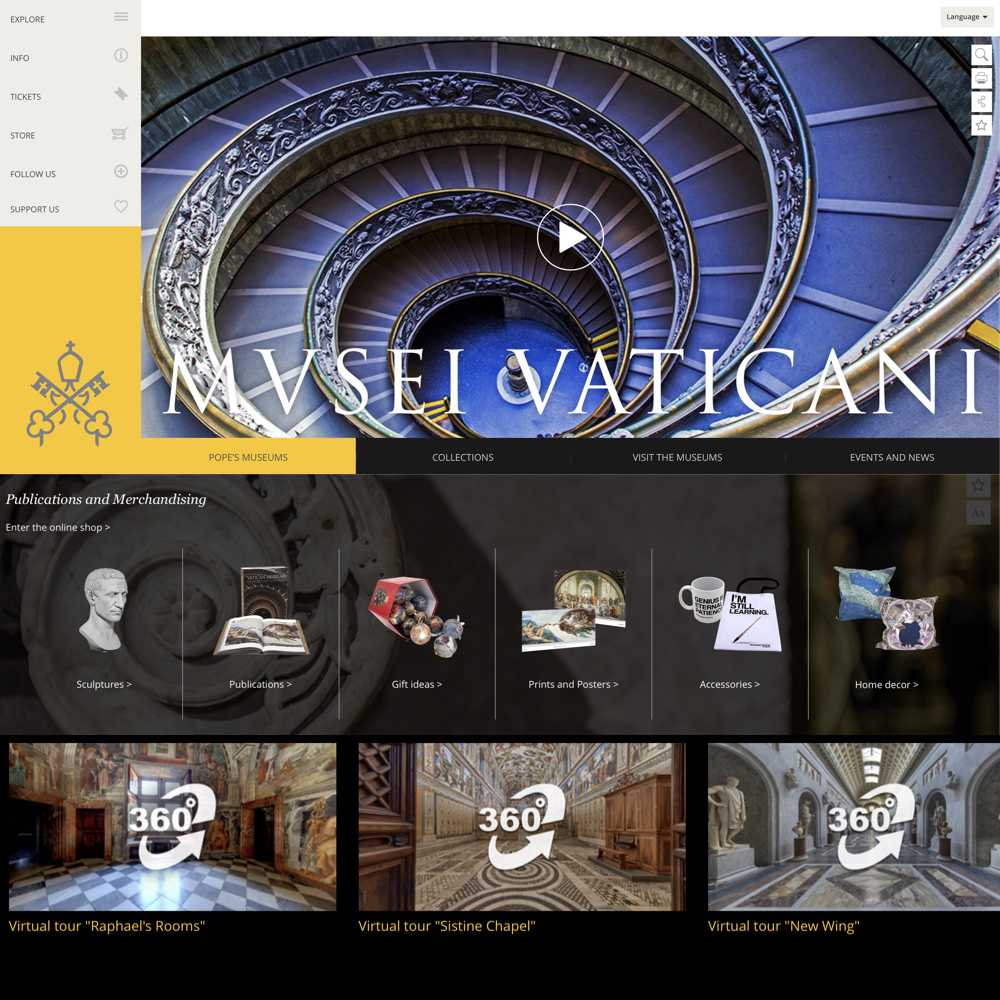Open the Language dropdown
Screen dimensions: 1000x1000
pyautogui.click(x=966, y=17)
